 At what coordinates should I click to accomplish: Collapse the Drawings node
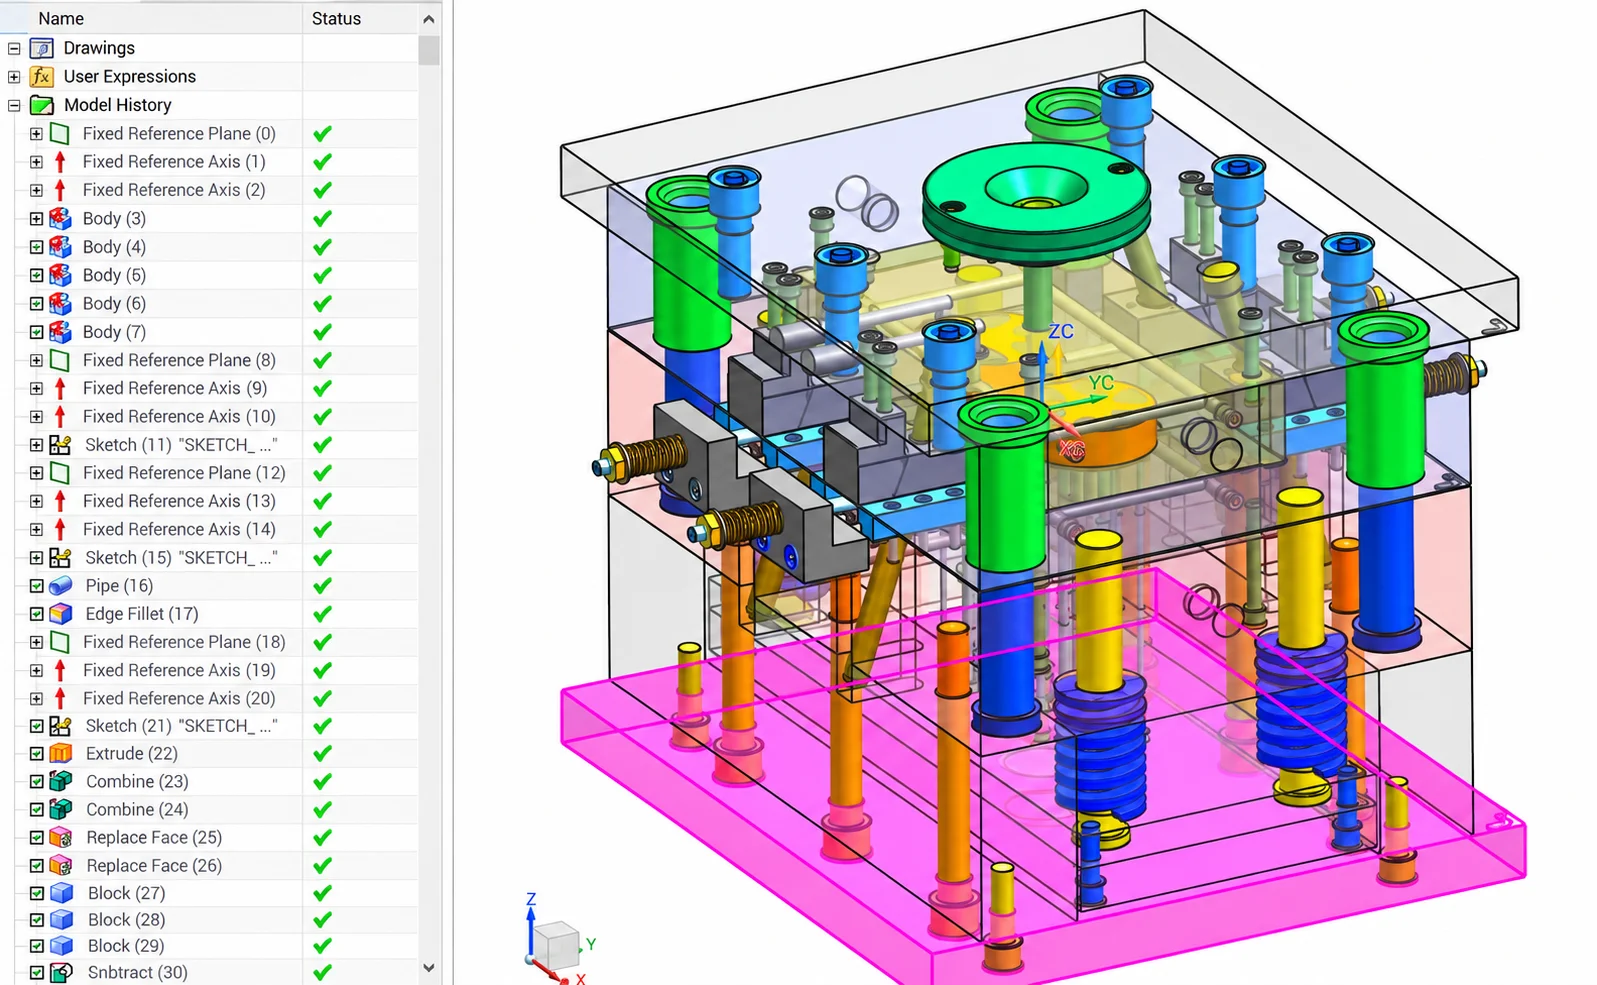pyautogui.click(x=14, y=48)
